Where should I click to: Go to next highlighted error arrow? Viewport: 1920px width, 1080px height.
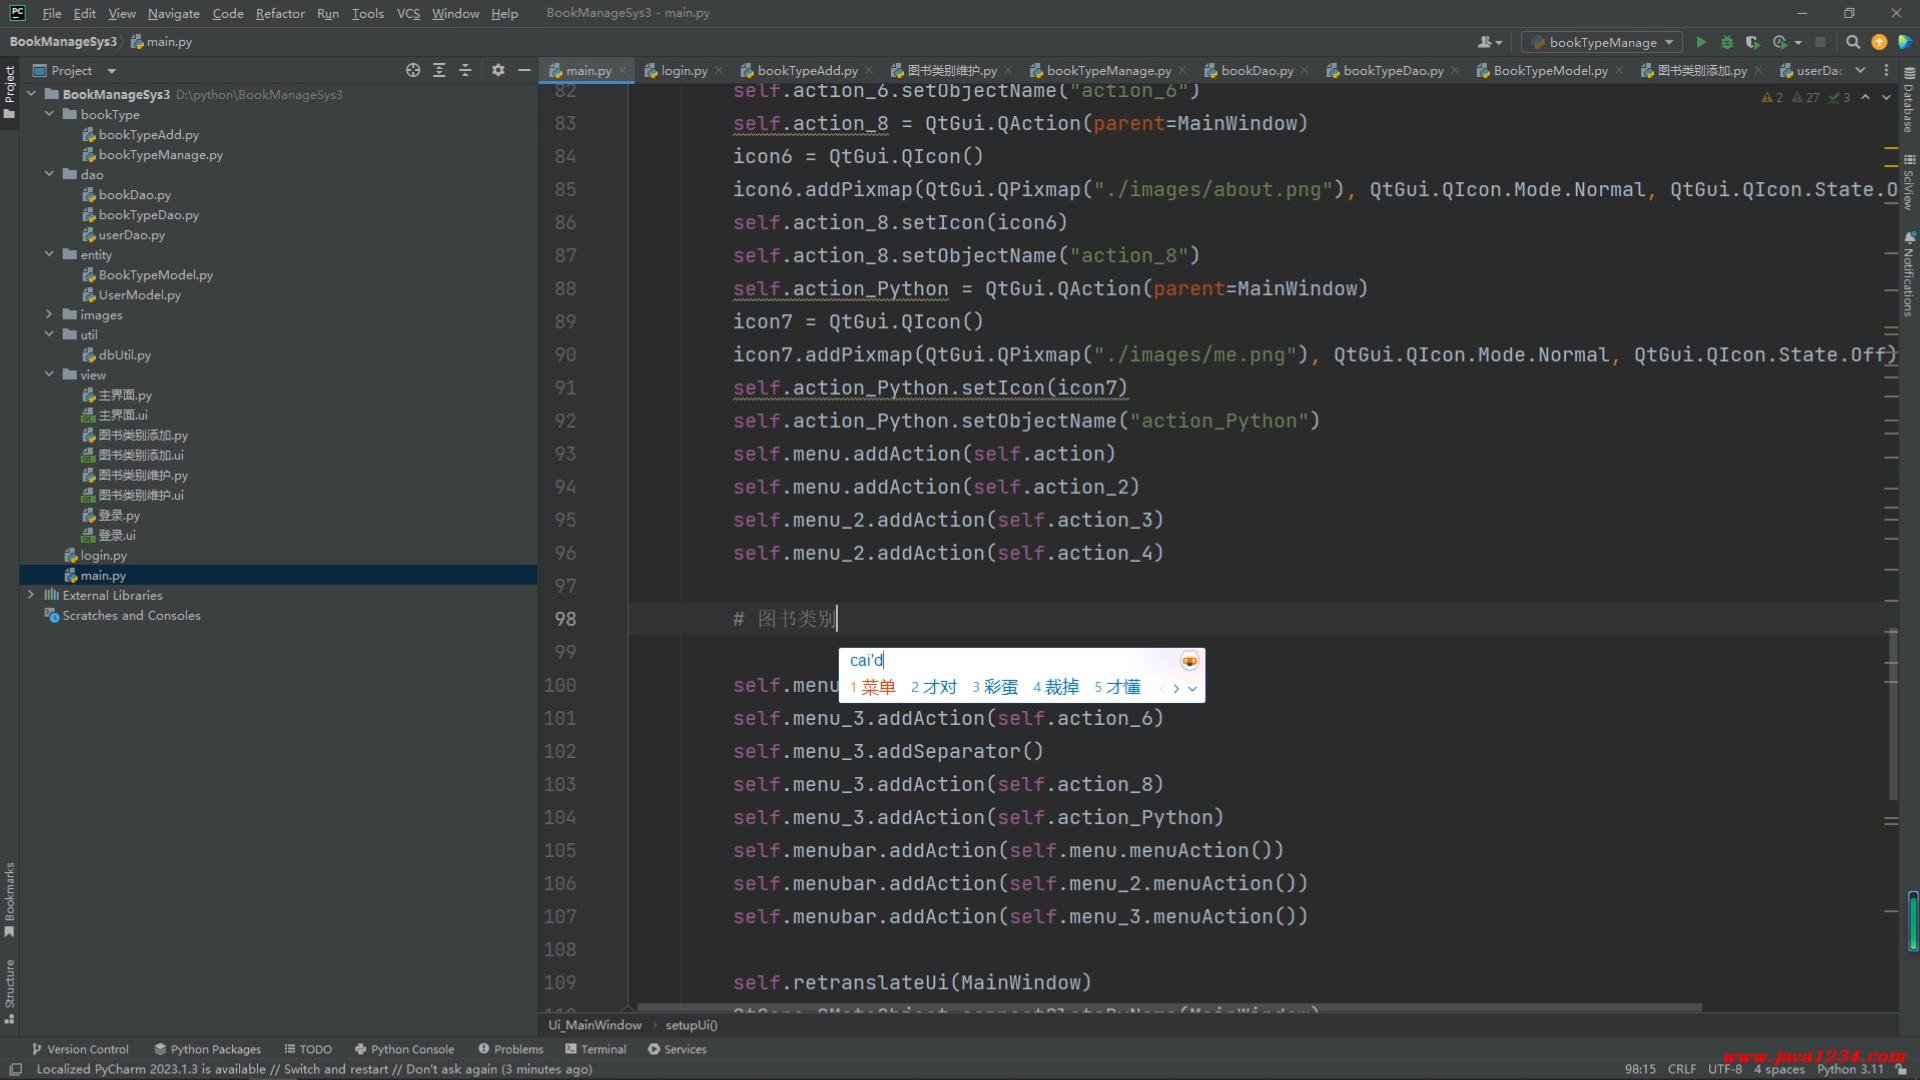[1886, 97]
